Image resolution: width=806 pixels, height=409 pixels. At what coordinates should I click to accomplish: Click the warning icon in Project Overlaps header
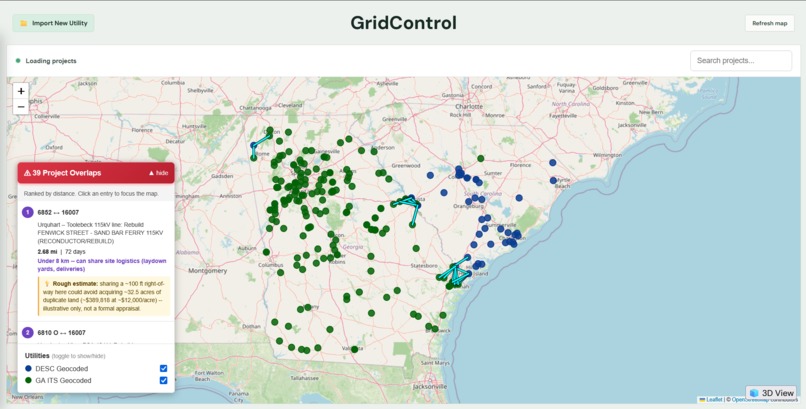coord(27,173)
